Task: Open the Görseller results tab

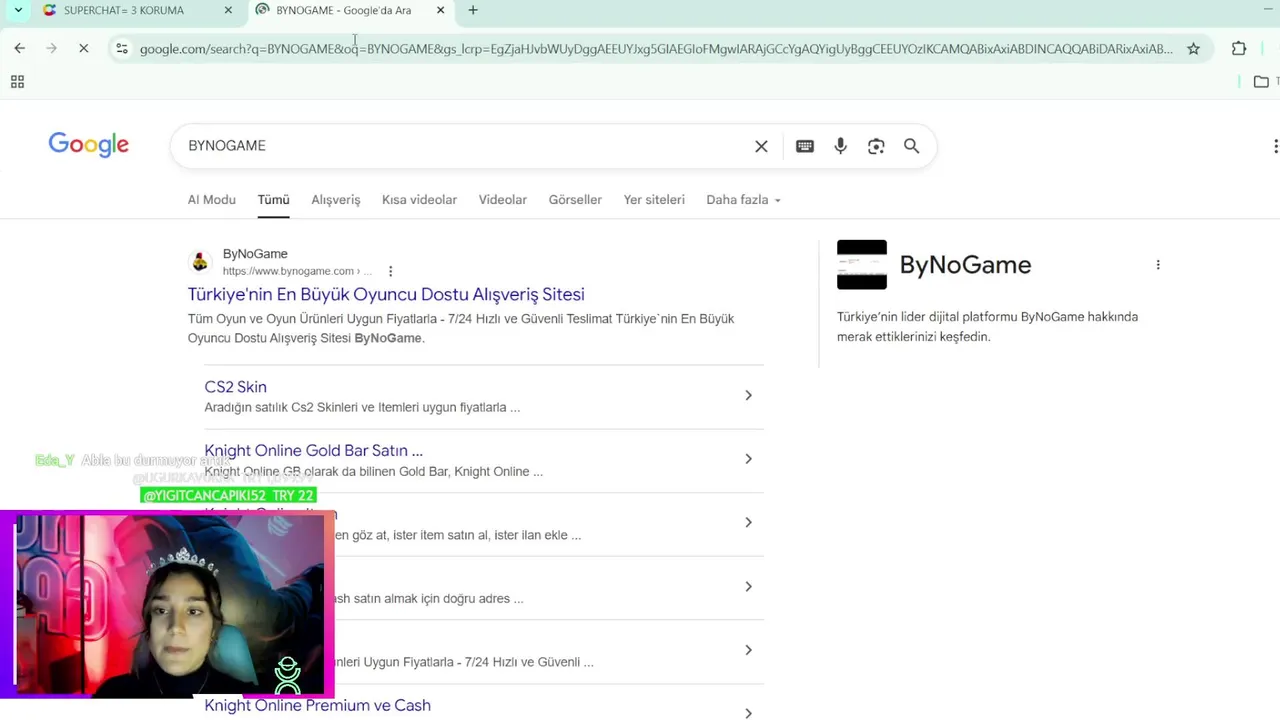Action: (x=575, y=199)
